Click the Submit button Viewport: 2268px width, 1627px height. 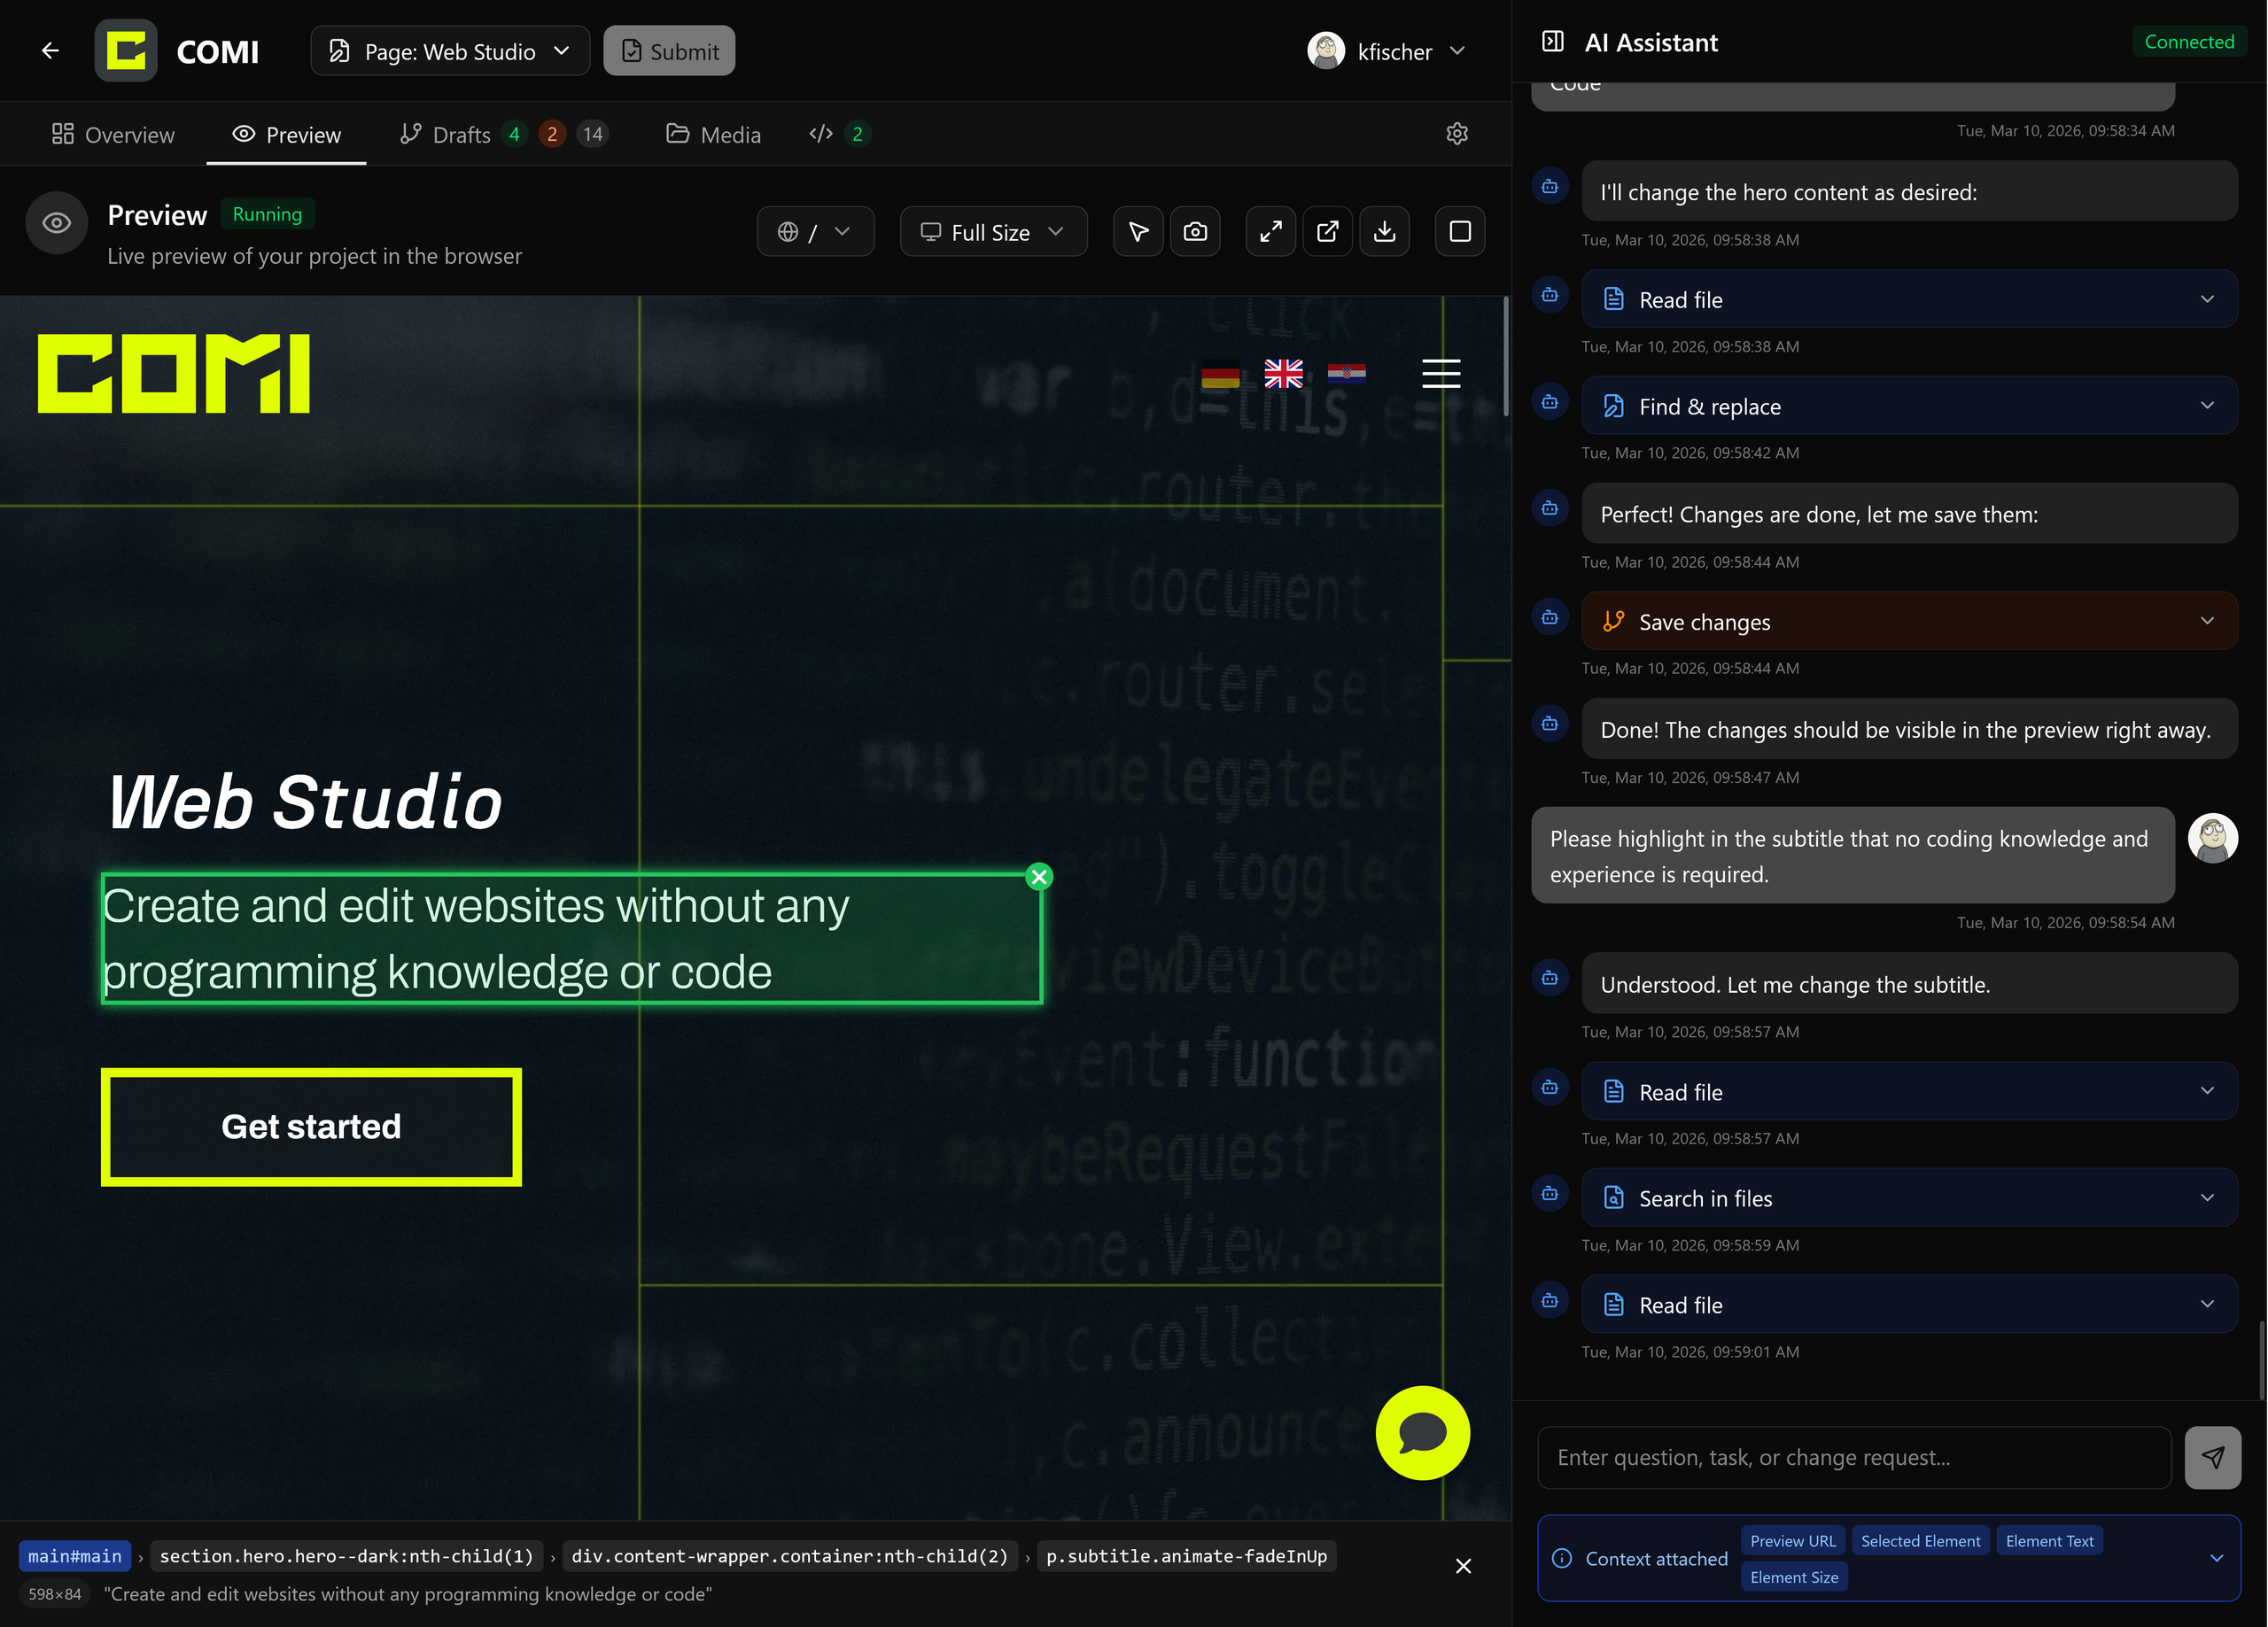[669, 51]
